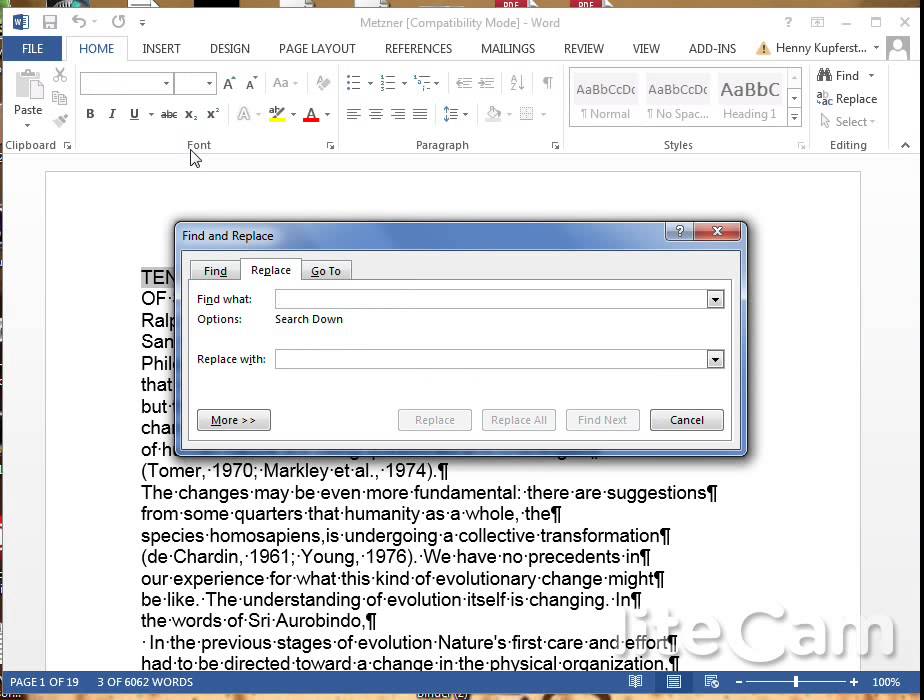Click the Decrease Indent icon

(x=464, y=82)
